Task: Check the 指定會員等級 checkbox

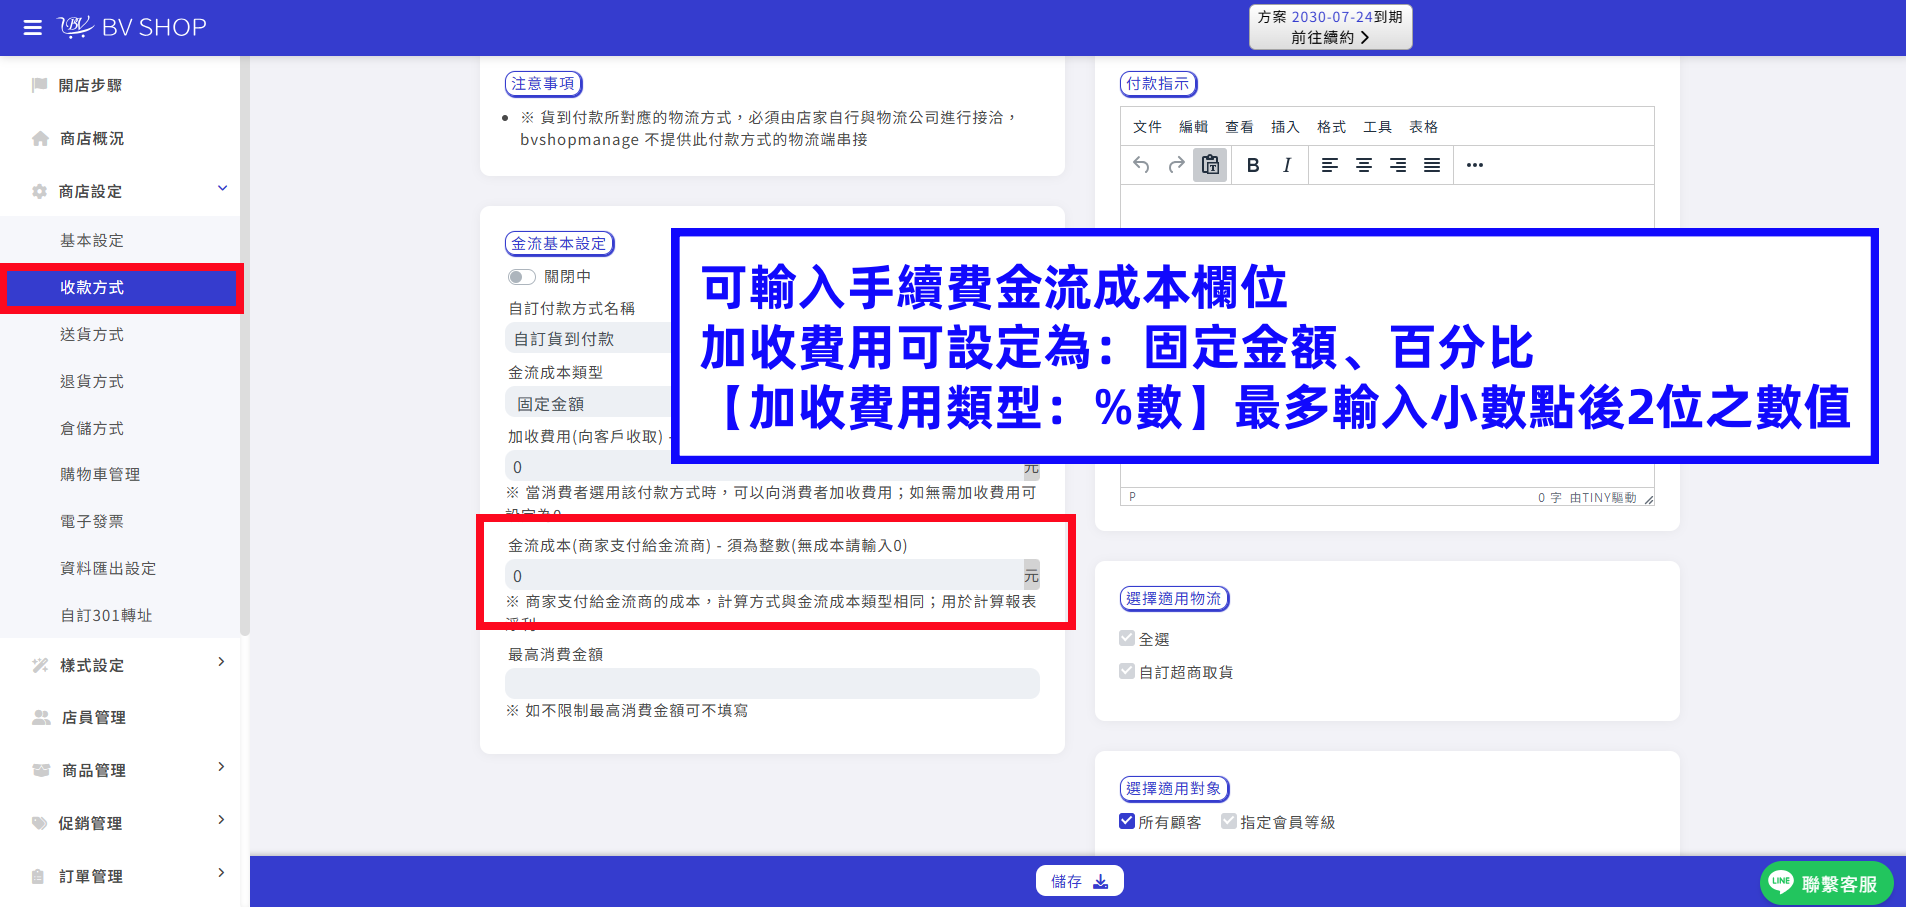Action: point(1229,821)
